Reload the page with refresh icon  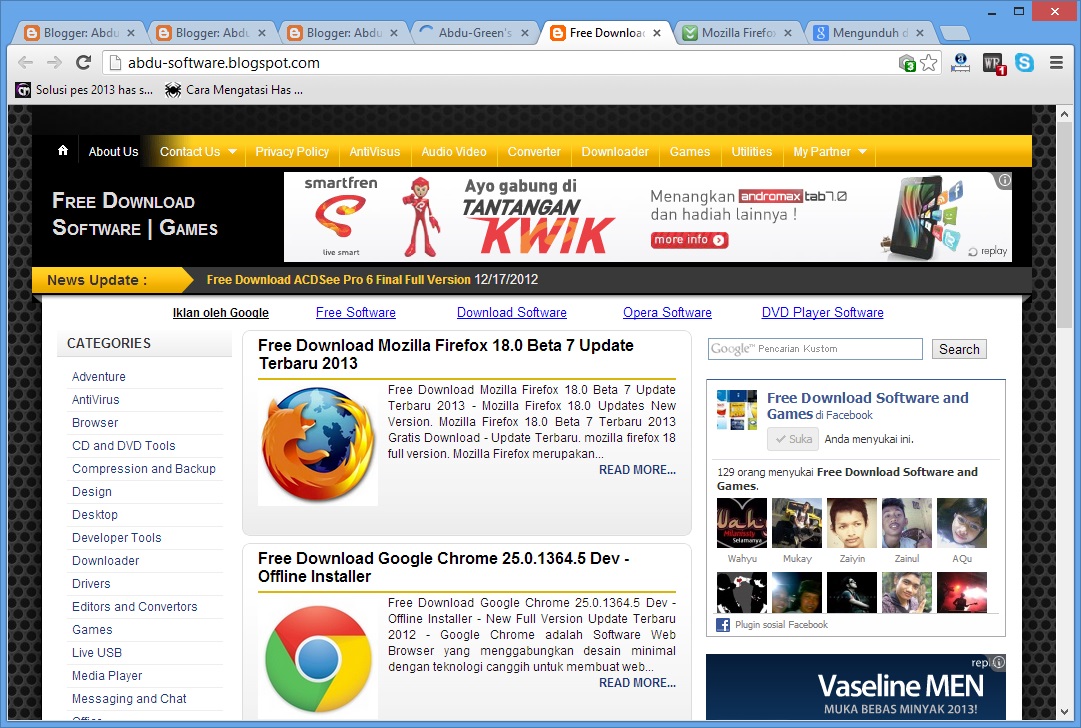[83, 63]
